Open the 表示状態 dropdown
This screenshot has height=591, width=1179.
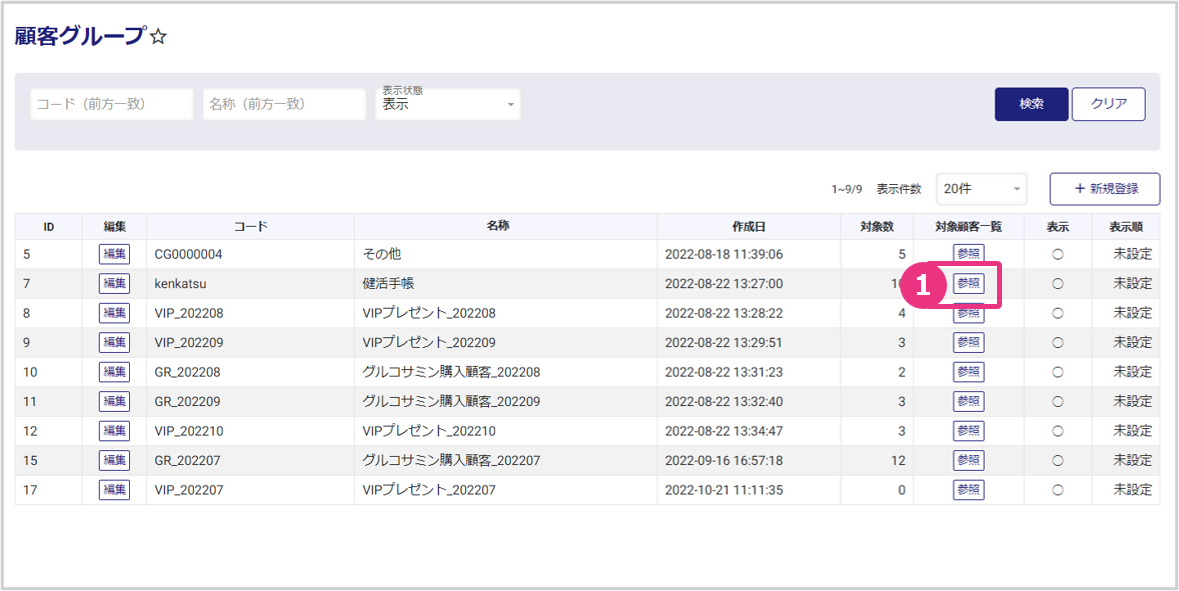click(447, 104)
